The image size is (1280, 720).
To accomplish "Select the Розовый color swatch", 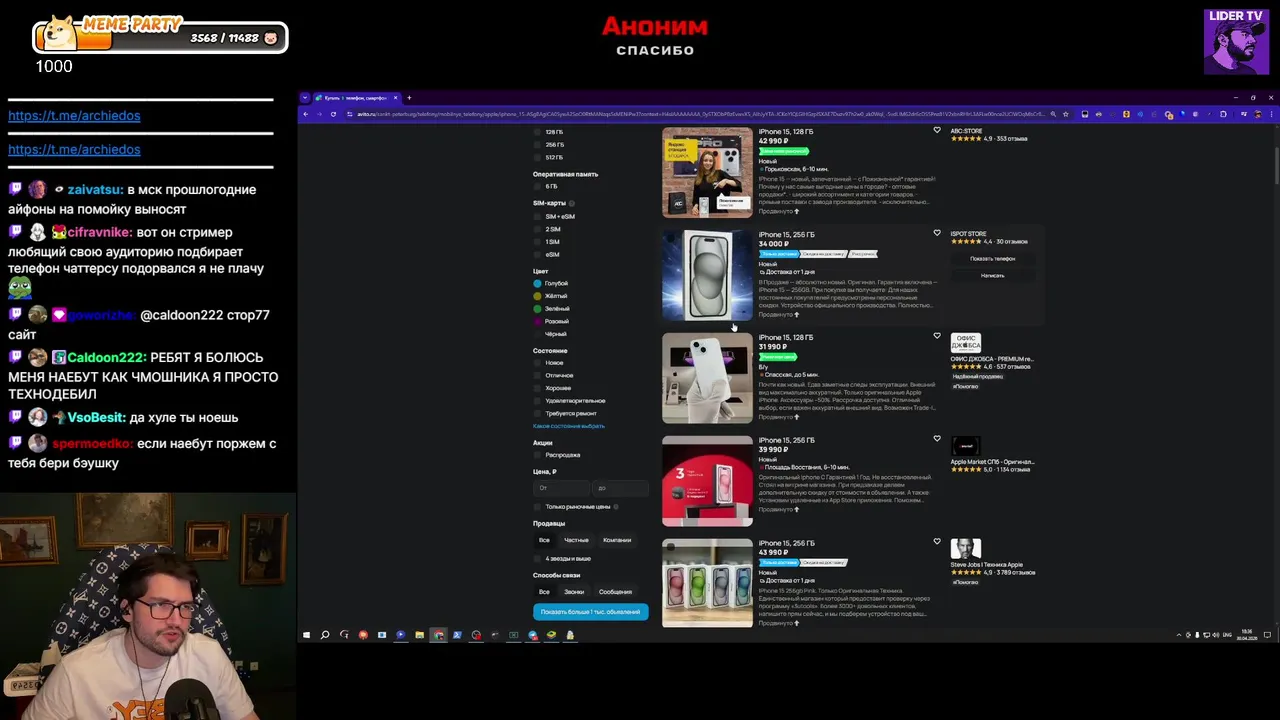I will [x=537, y=321].
